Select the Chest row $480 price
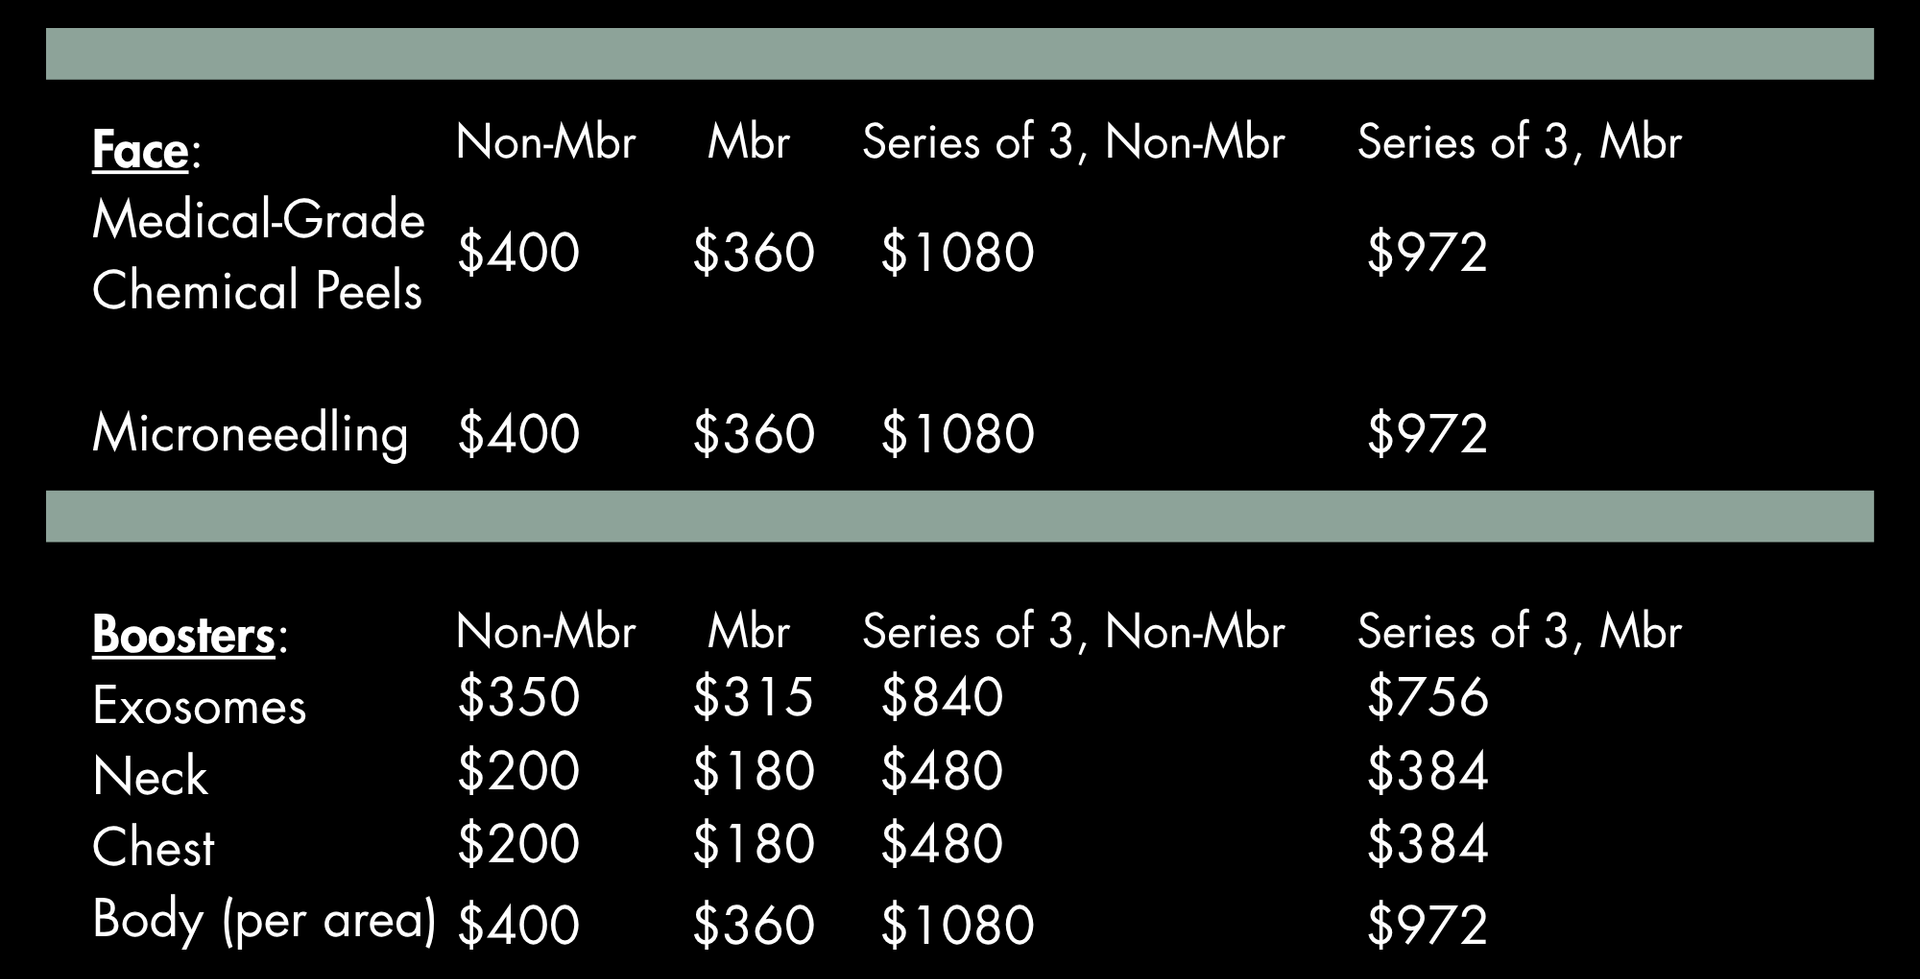Image resolution: width=1920 pixels, height=979 pixels. coord(941,843)
